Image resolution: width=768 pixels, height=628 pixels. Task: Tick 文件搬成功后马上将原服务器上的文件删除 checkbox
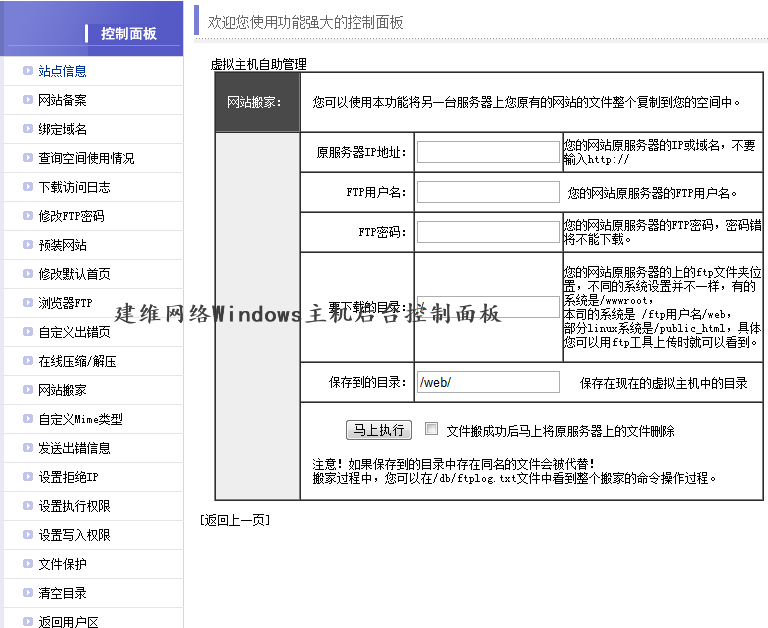click(x=431, y=429)
